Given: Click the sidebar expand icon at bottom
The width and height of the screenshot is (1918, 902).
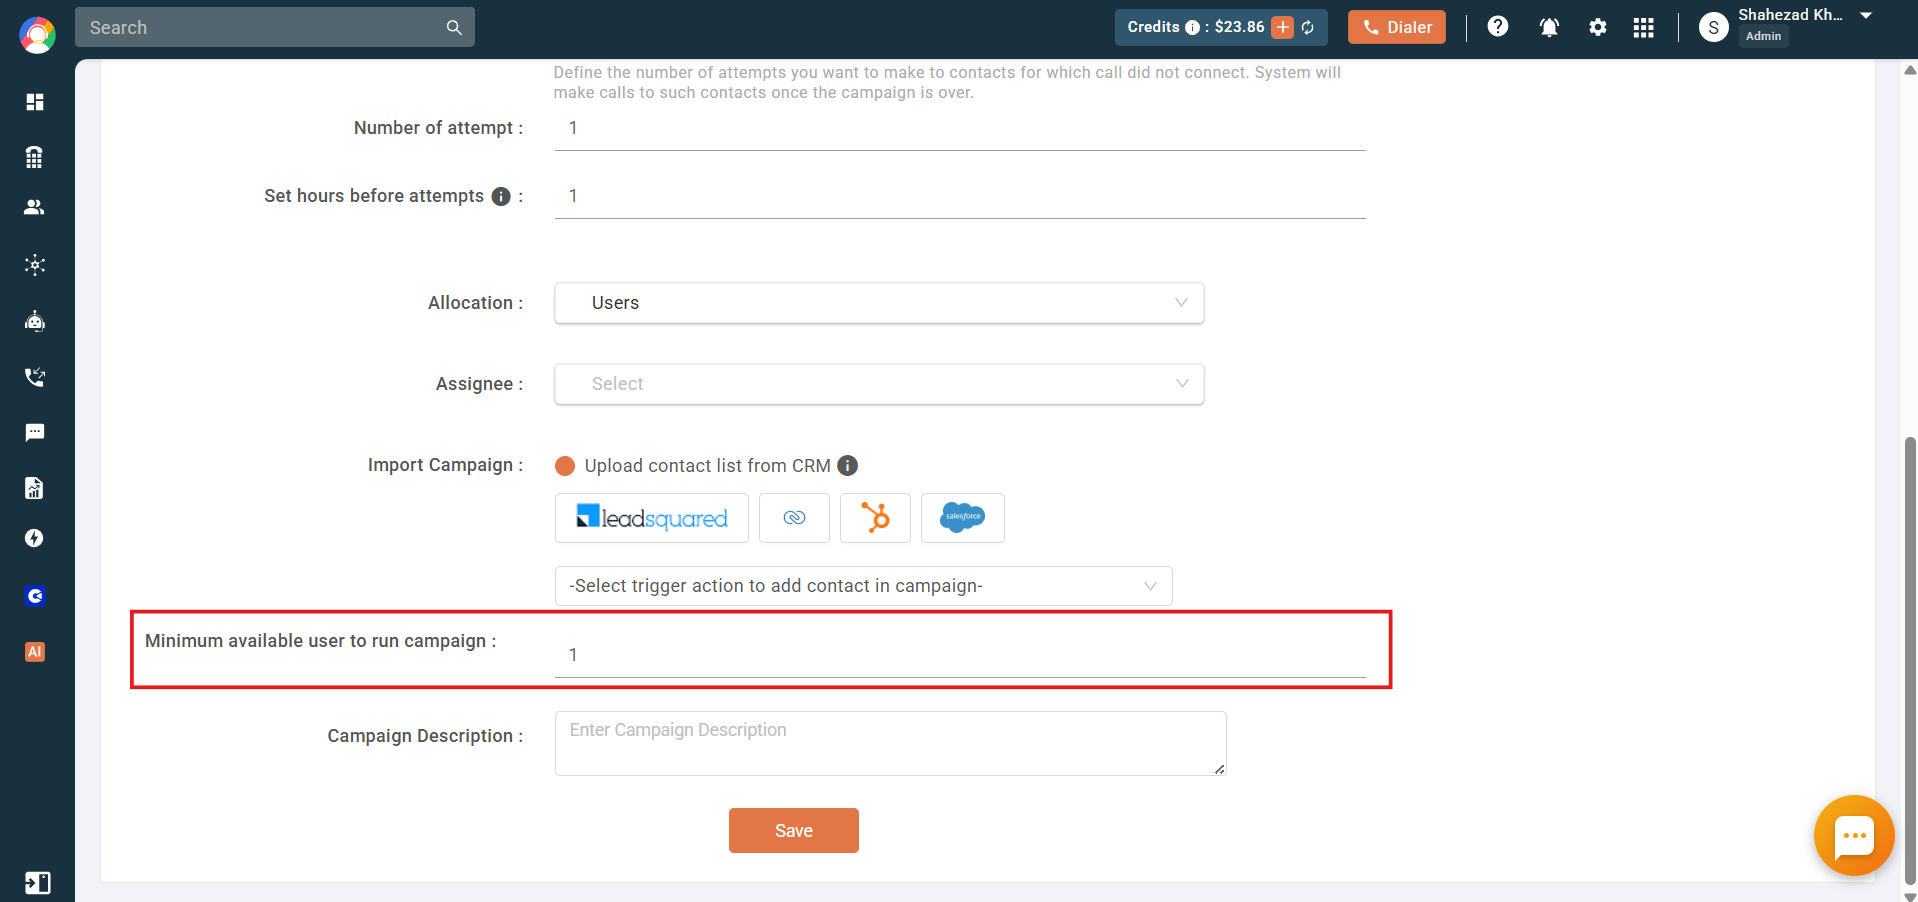Looking at the screenshot, I should coord(37,883).
